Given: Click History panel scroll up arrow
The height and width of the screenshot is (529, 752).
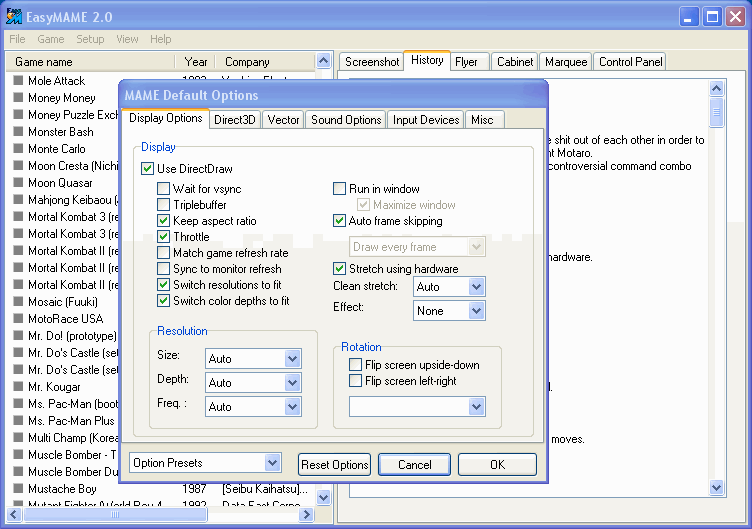Looking at the screenshot, I should click(717, 88).
